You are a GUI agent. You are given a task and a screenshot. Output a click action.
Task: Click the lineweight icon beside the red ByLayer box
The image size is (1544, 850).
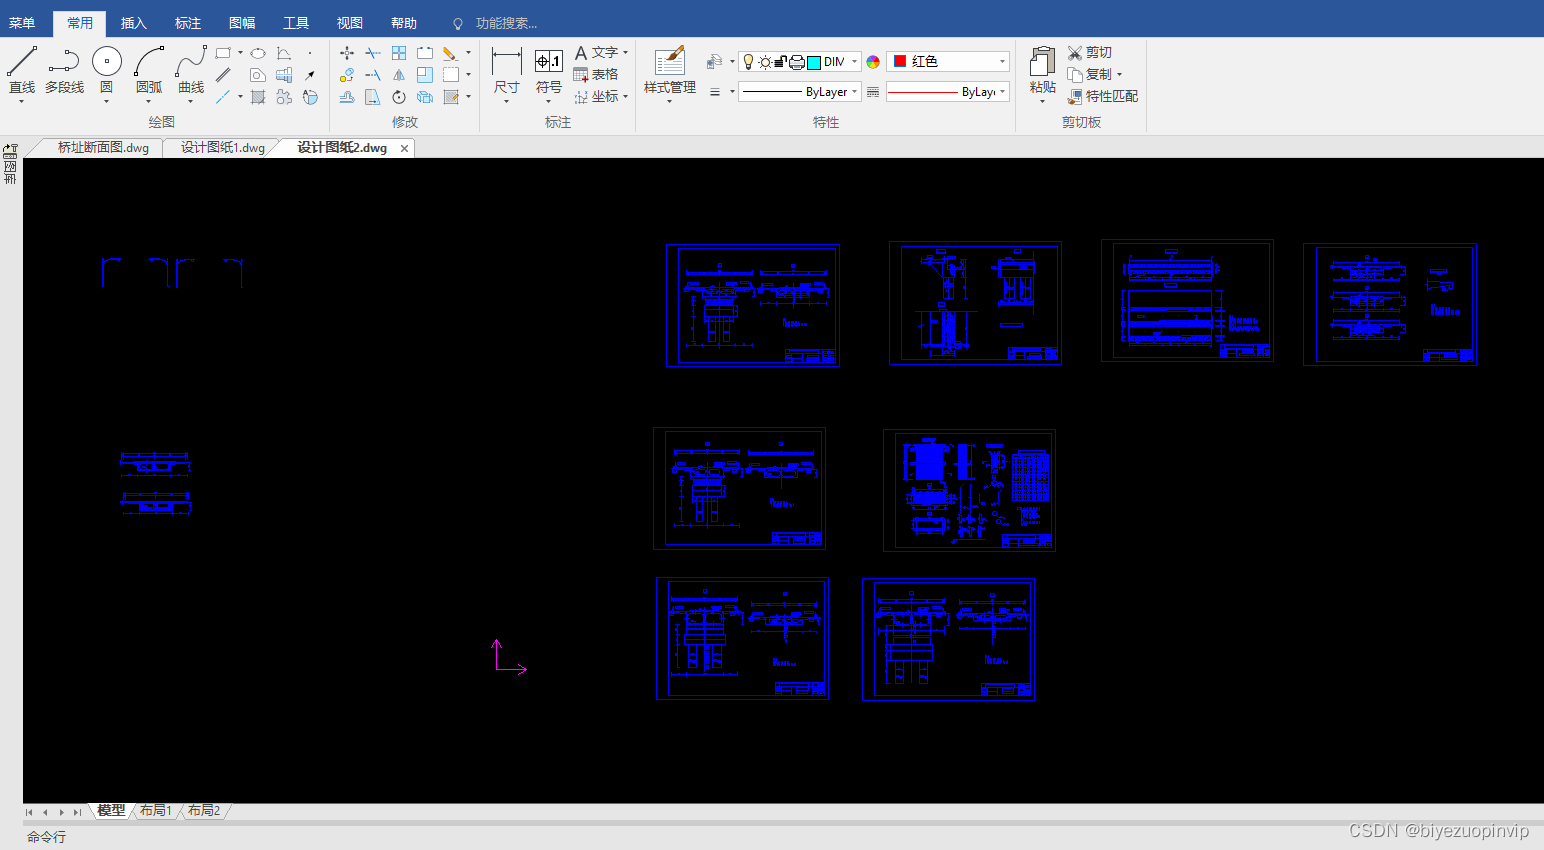(x=873, y=91)
